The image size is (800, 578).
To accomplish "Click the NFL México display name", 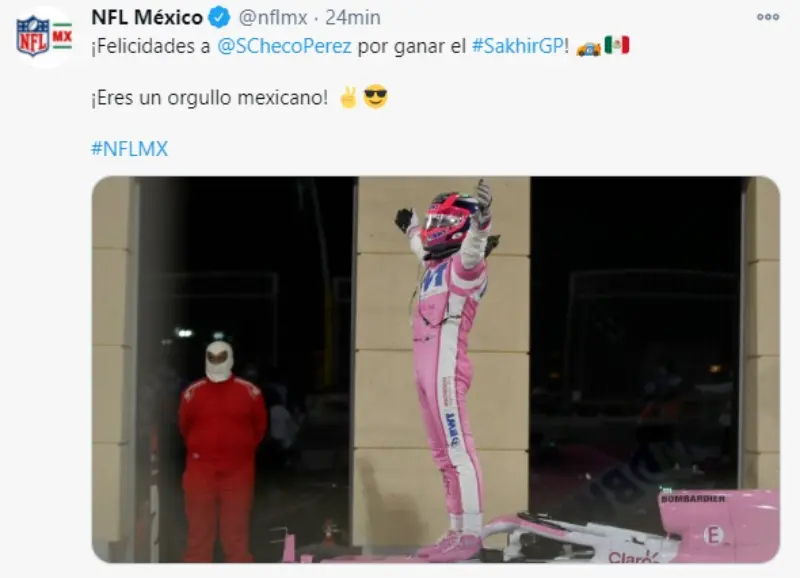I will pos(147,18).
